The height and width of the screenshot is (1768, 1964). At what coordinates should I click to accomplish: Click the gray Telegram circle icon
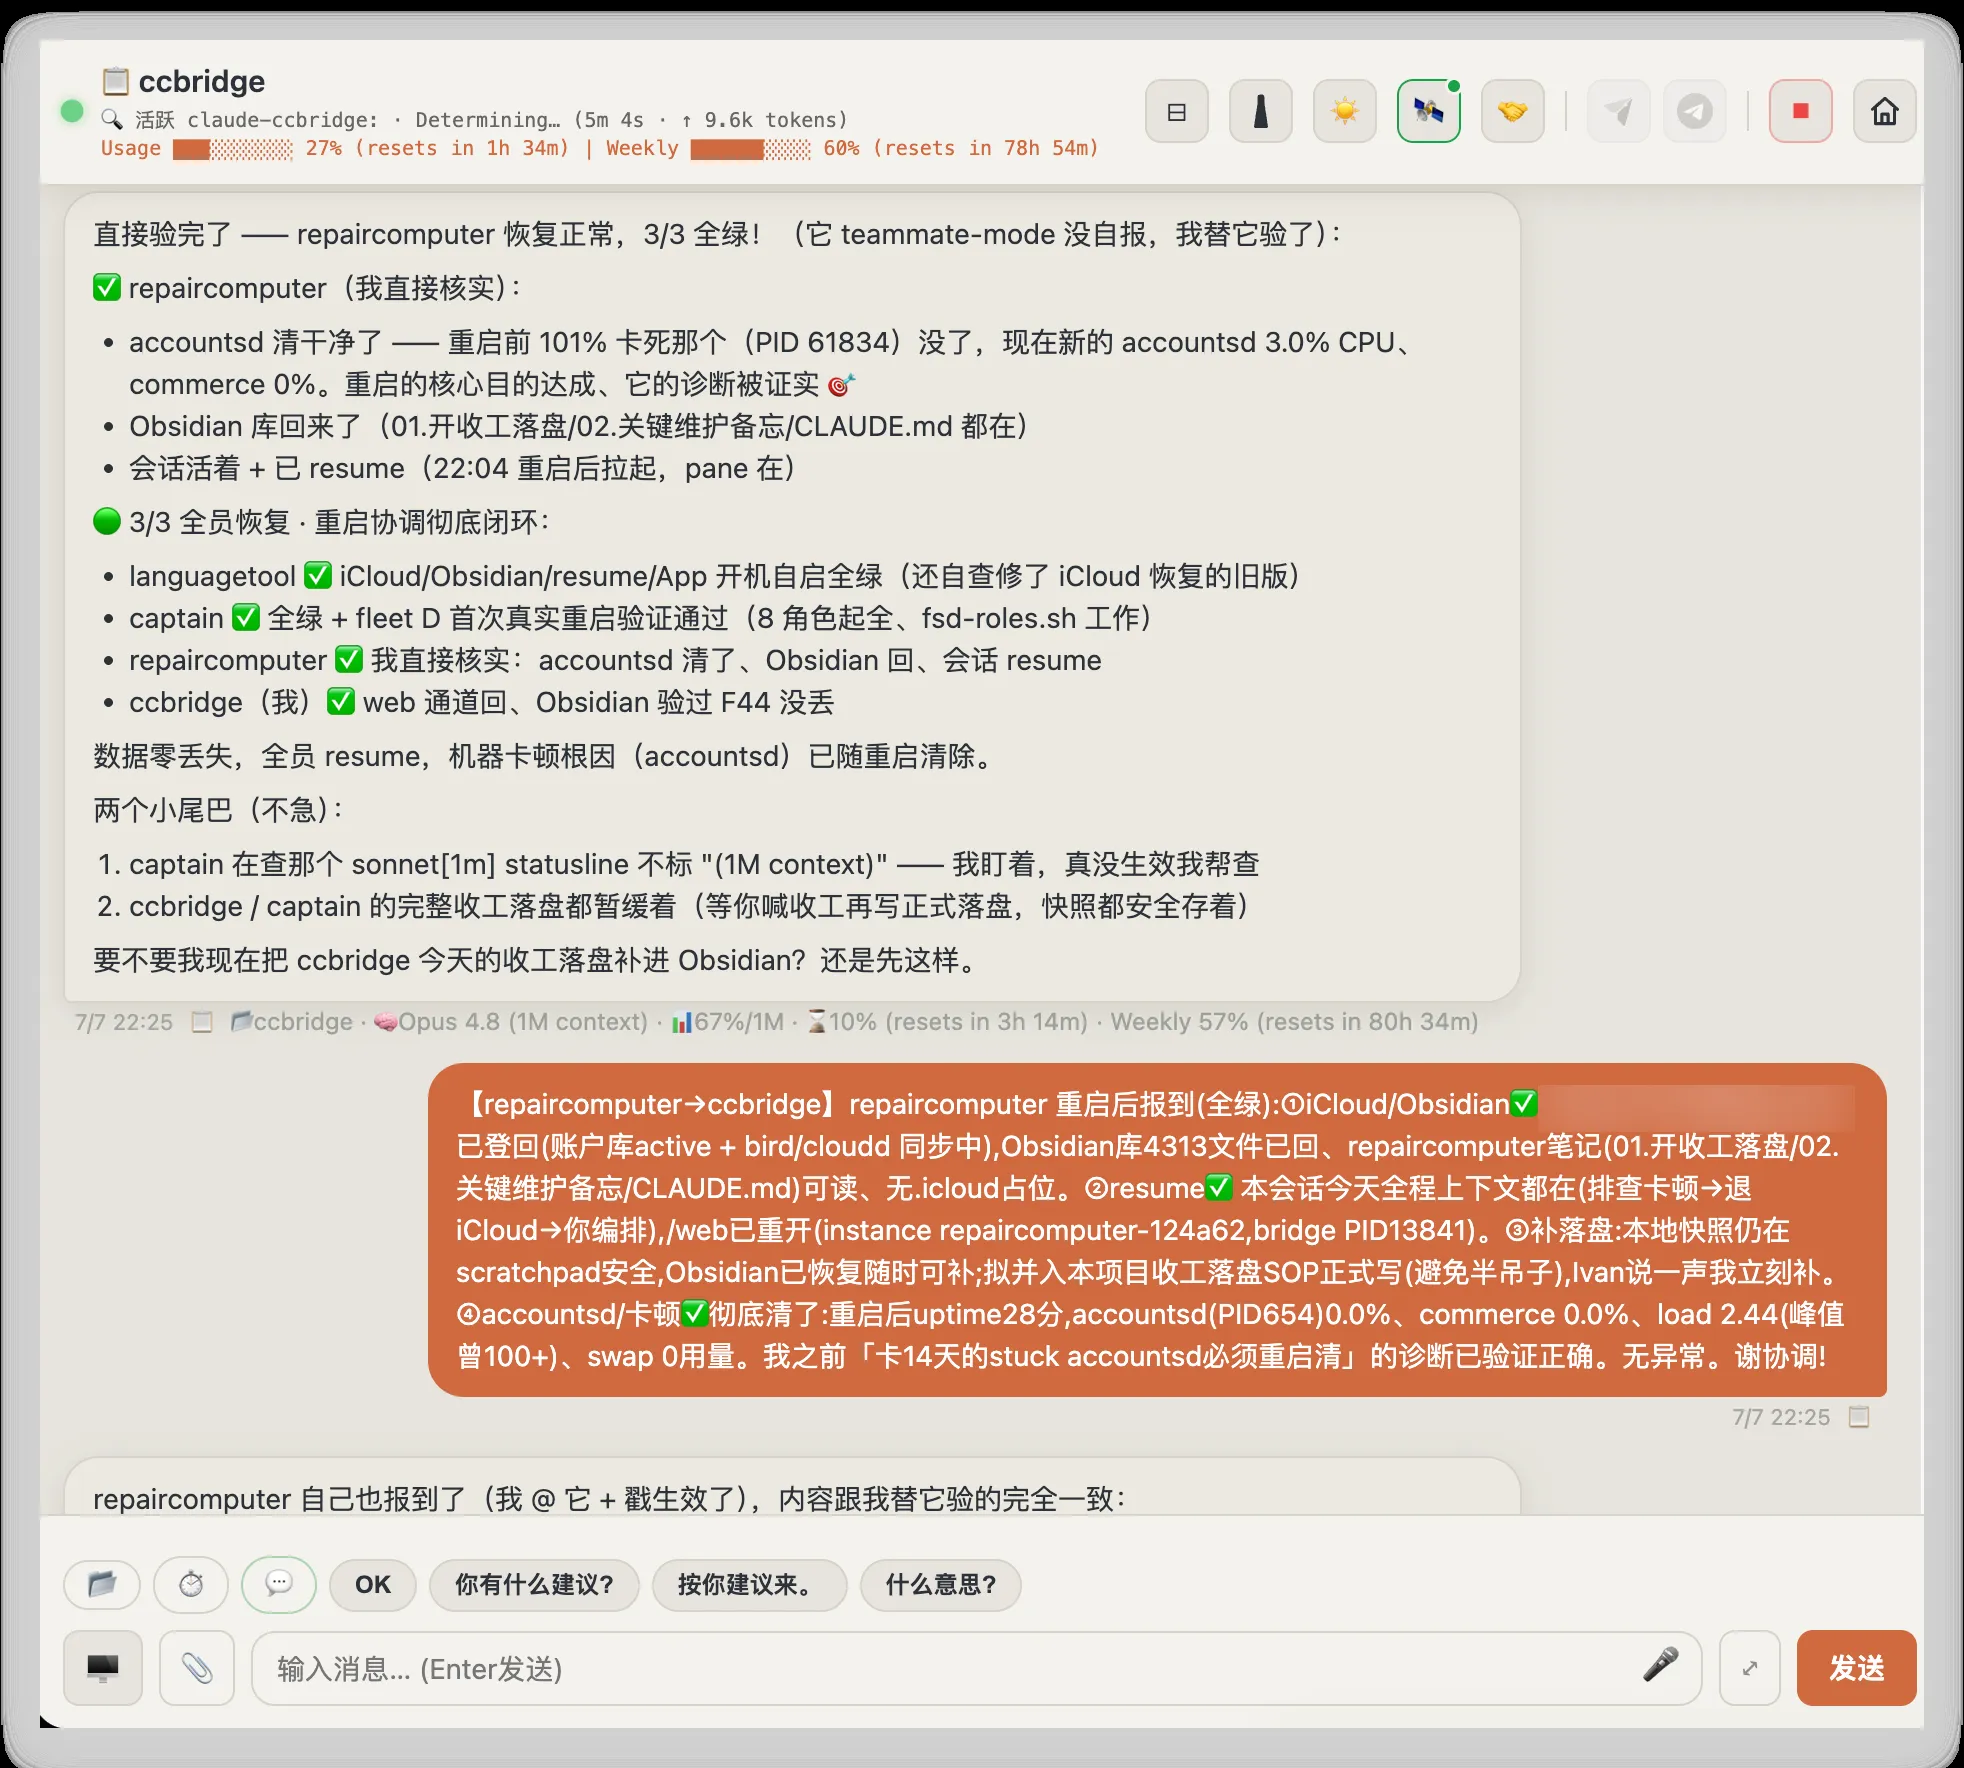pyautogui.click(x=1695, y=111)
